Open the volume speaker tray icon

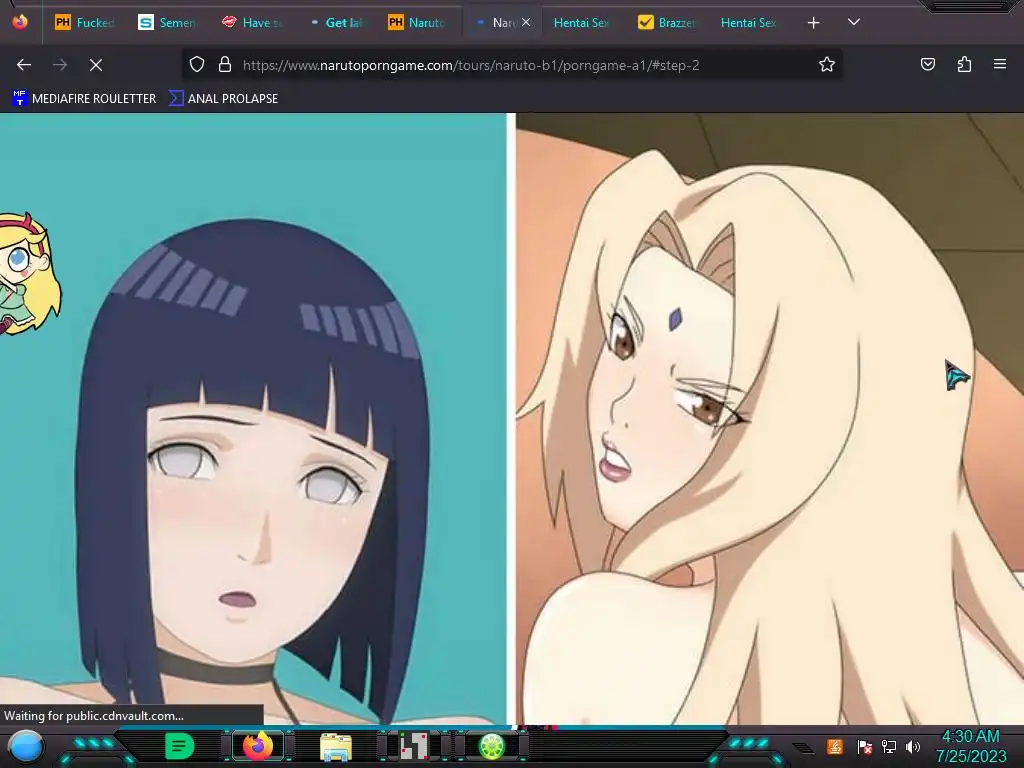tap(913, 746)
